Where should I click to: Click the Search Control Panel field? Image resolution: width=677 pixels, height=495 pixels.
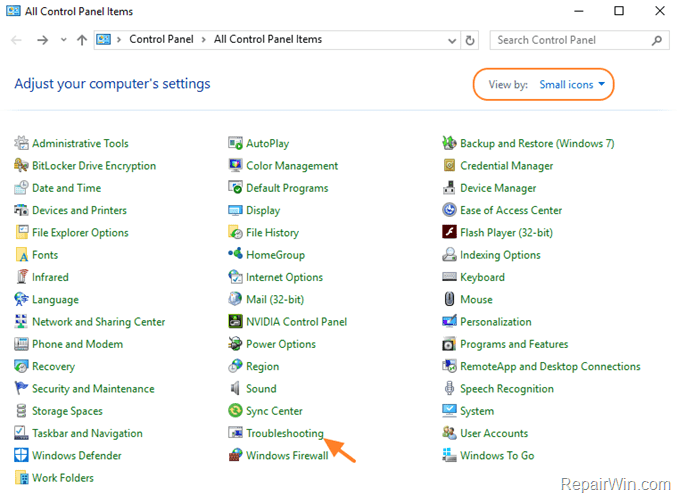click(x=579, y=40)
